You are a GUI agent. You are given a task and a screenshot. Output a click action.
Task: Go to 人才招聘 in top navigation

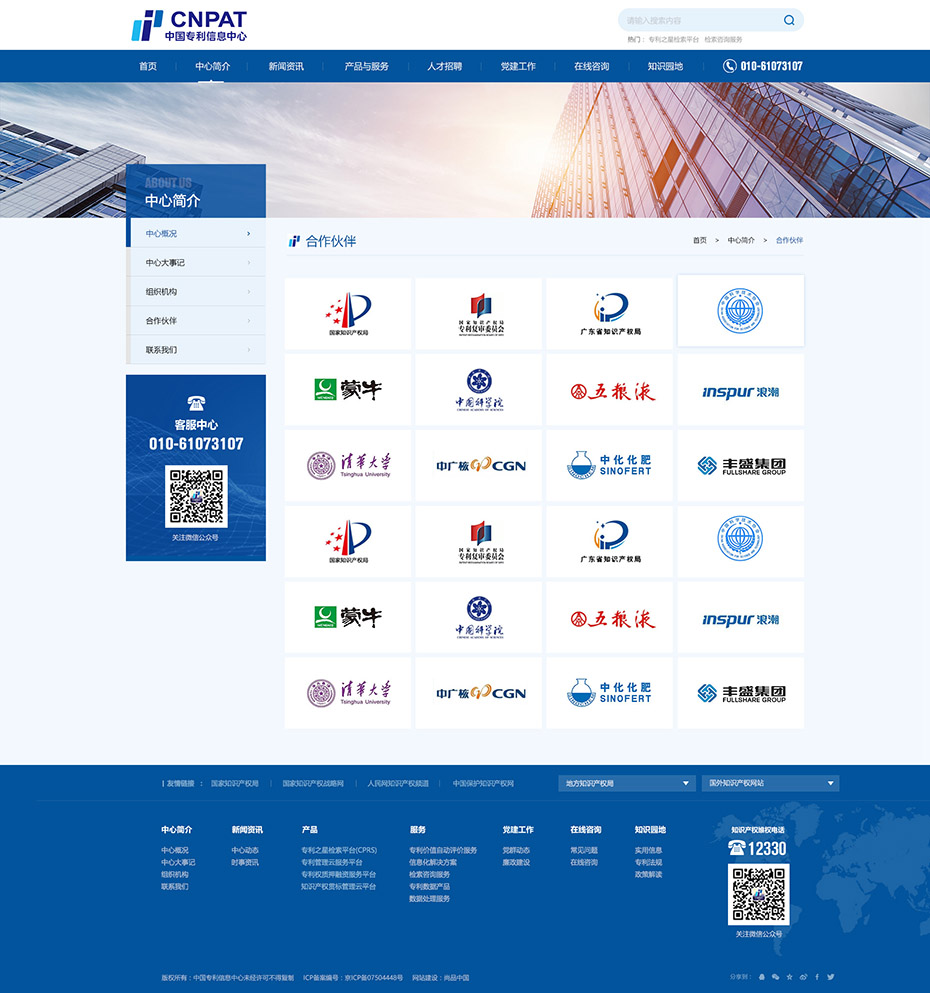click(444, 66)
